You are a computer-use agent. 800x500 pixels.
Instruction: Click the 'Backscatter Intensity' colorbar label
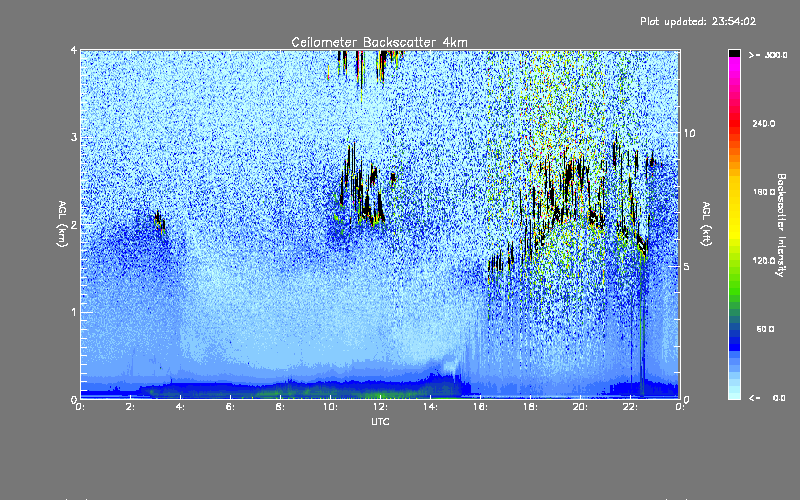coord(781,225)
